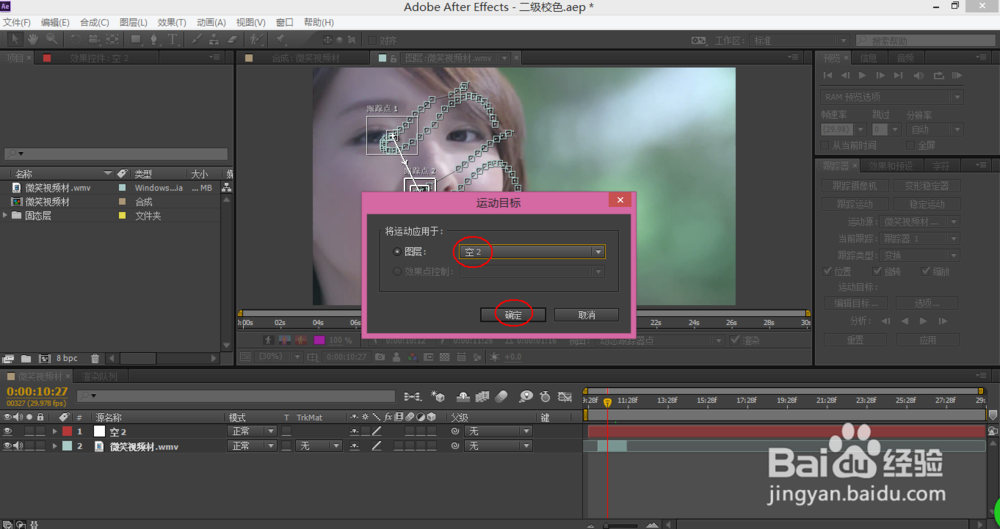The image size is (1000, 529).
Task: Play the preview in preview panel
Action: [x=862, y=75]
